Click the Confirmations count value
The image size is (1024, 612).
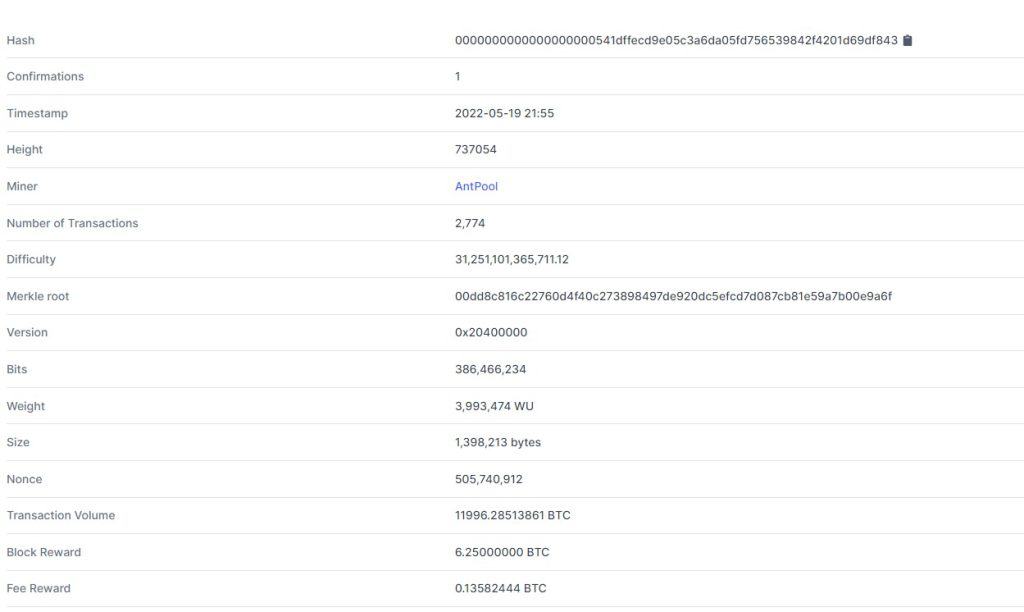[458, 76]
